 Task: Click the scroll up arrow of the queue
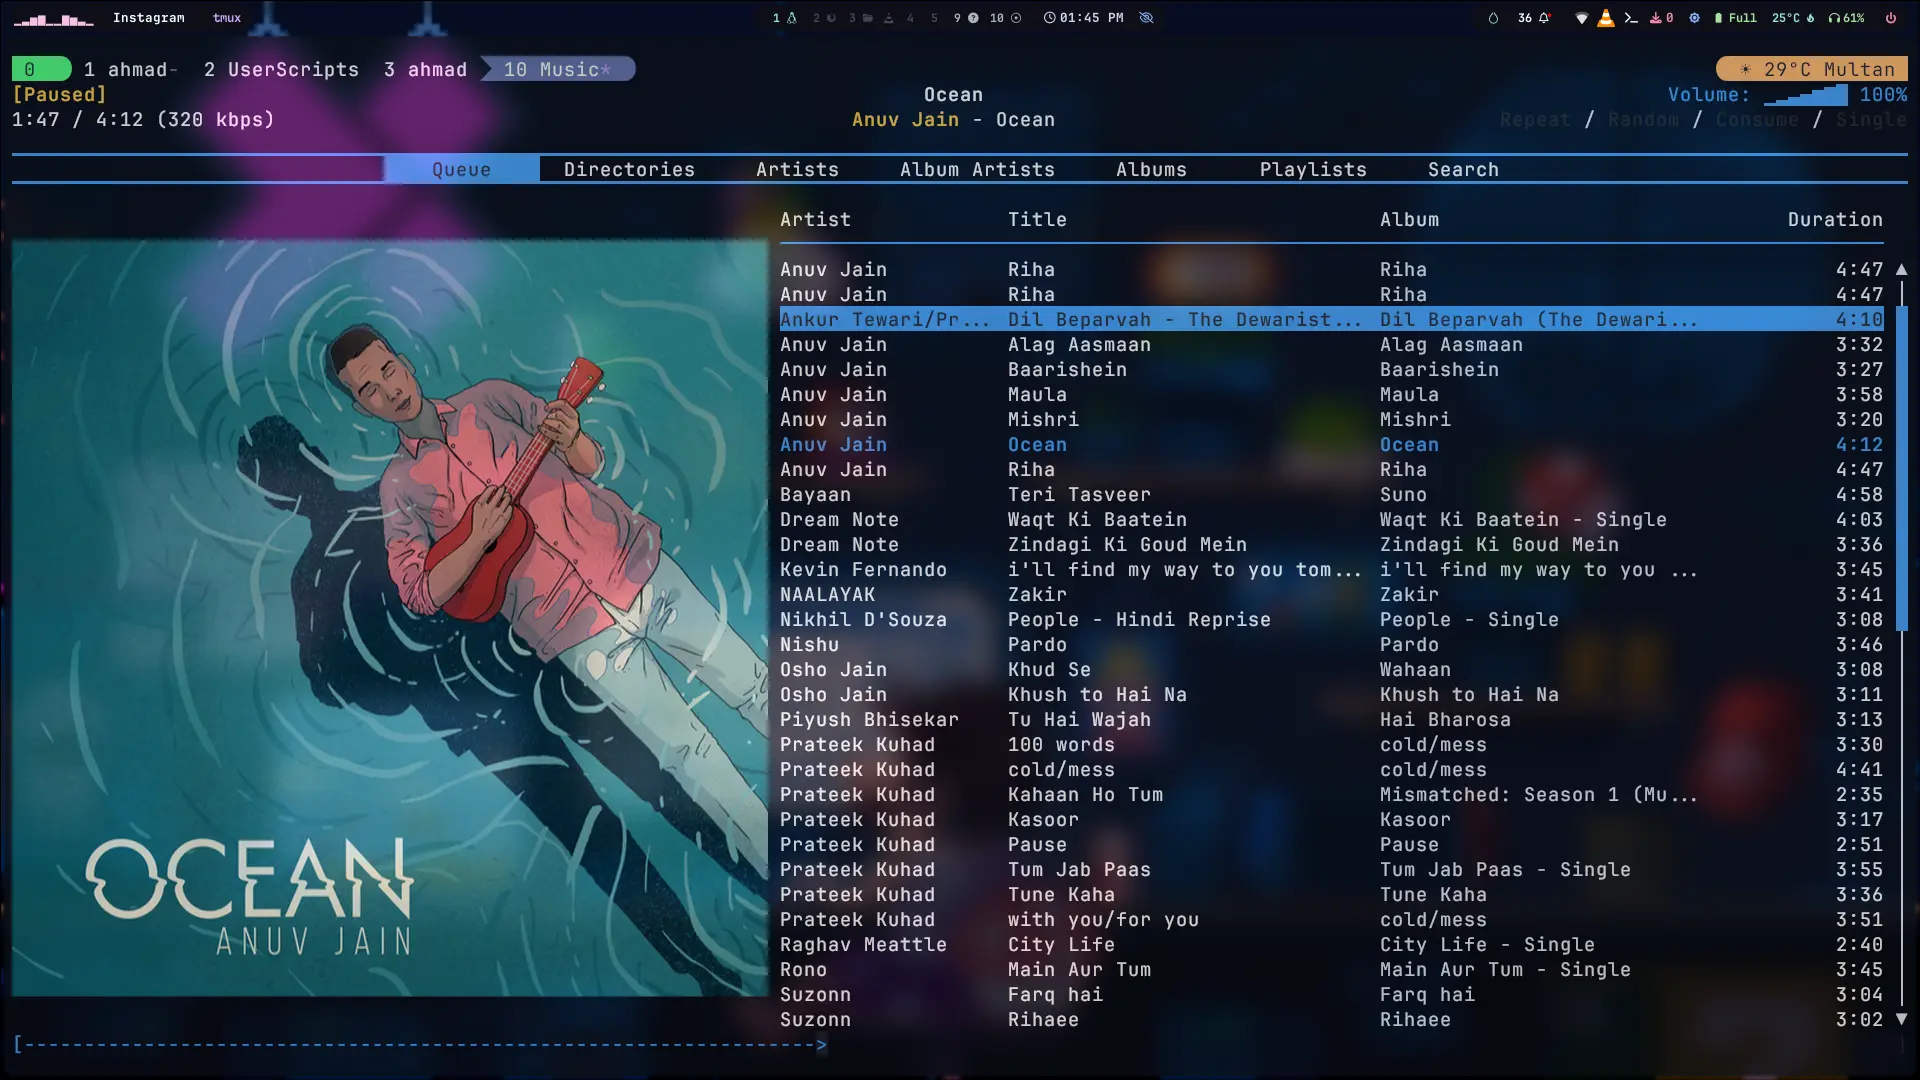click(1901, 270)
